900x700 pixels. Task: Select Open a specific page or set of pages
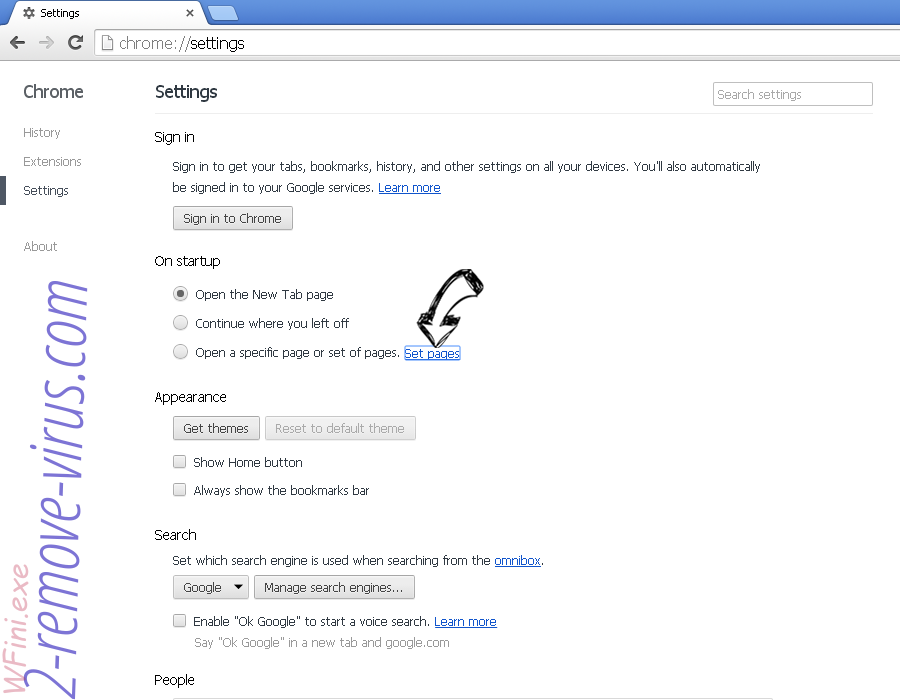pos(180,351)
